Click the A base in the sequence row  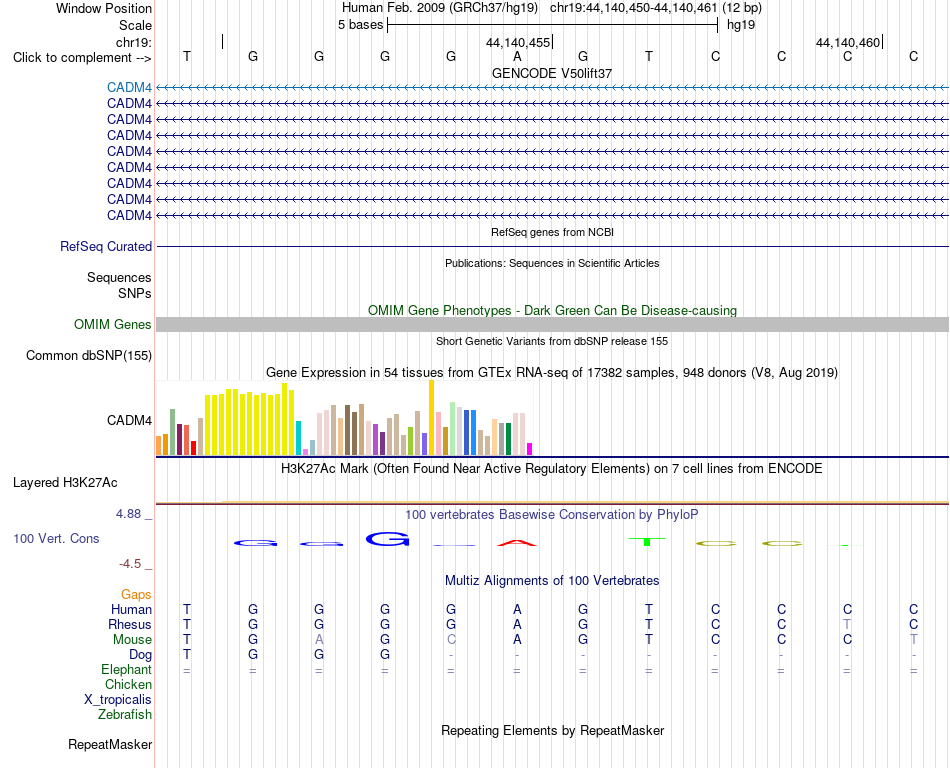517,56
